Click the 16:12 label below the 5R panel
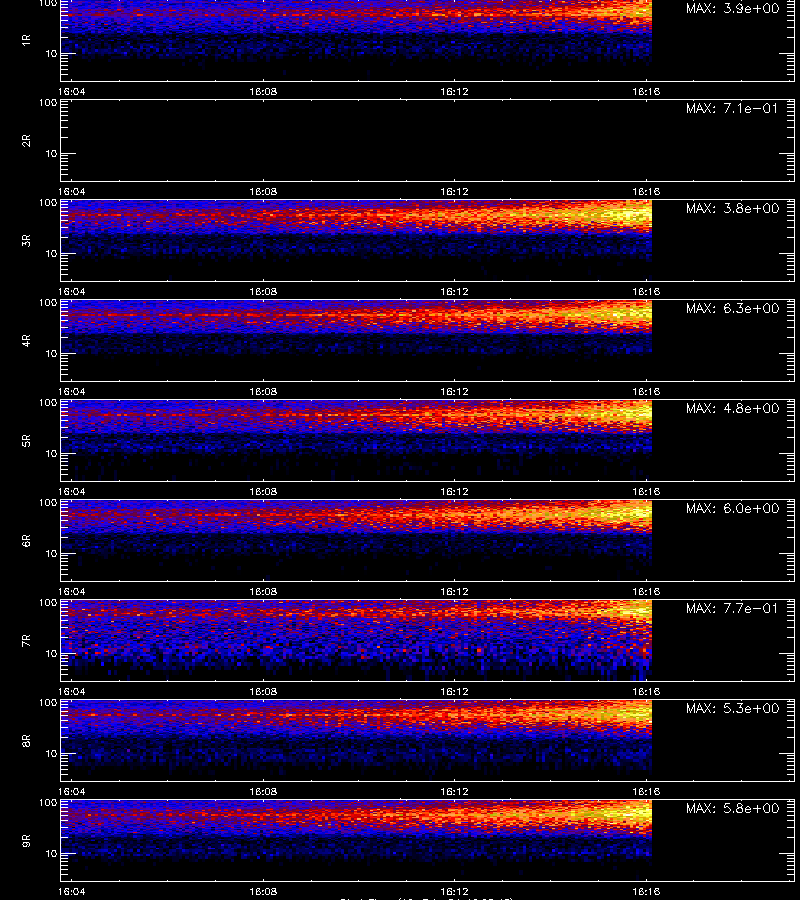This screenshot has height=900, width=800. pyautogui.click(x=455, y=491)
